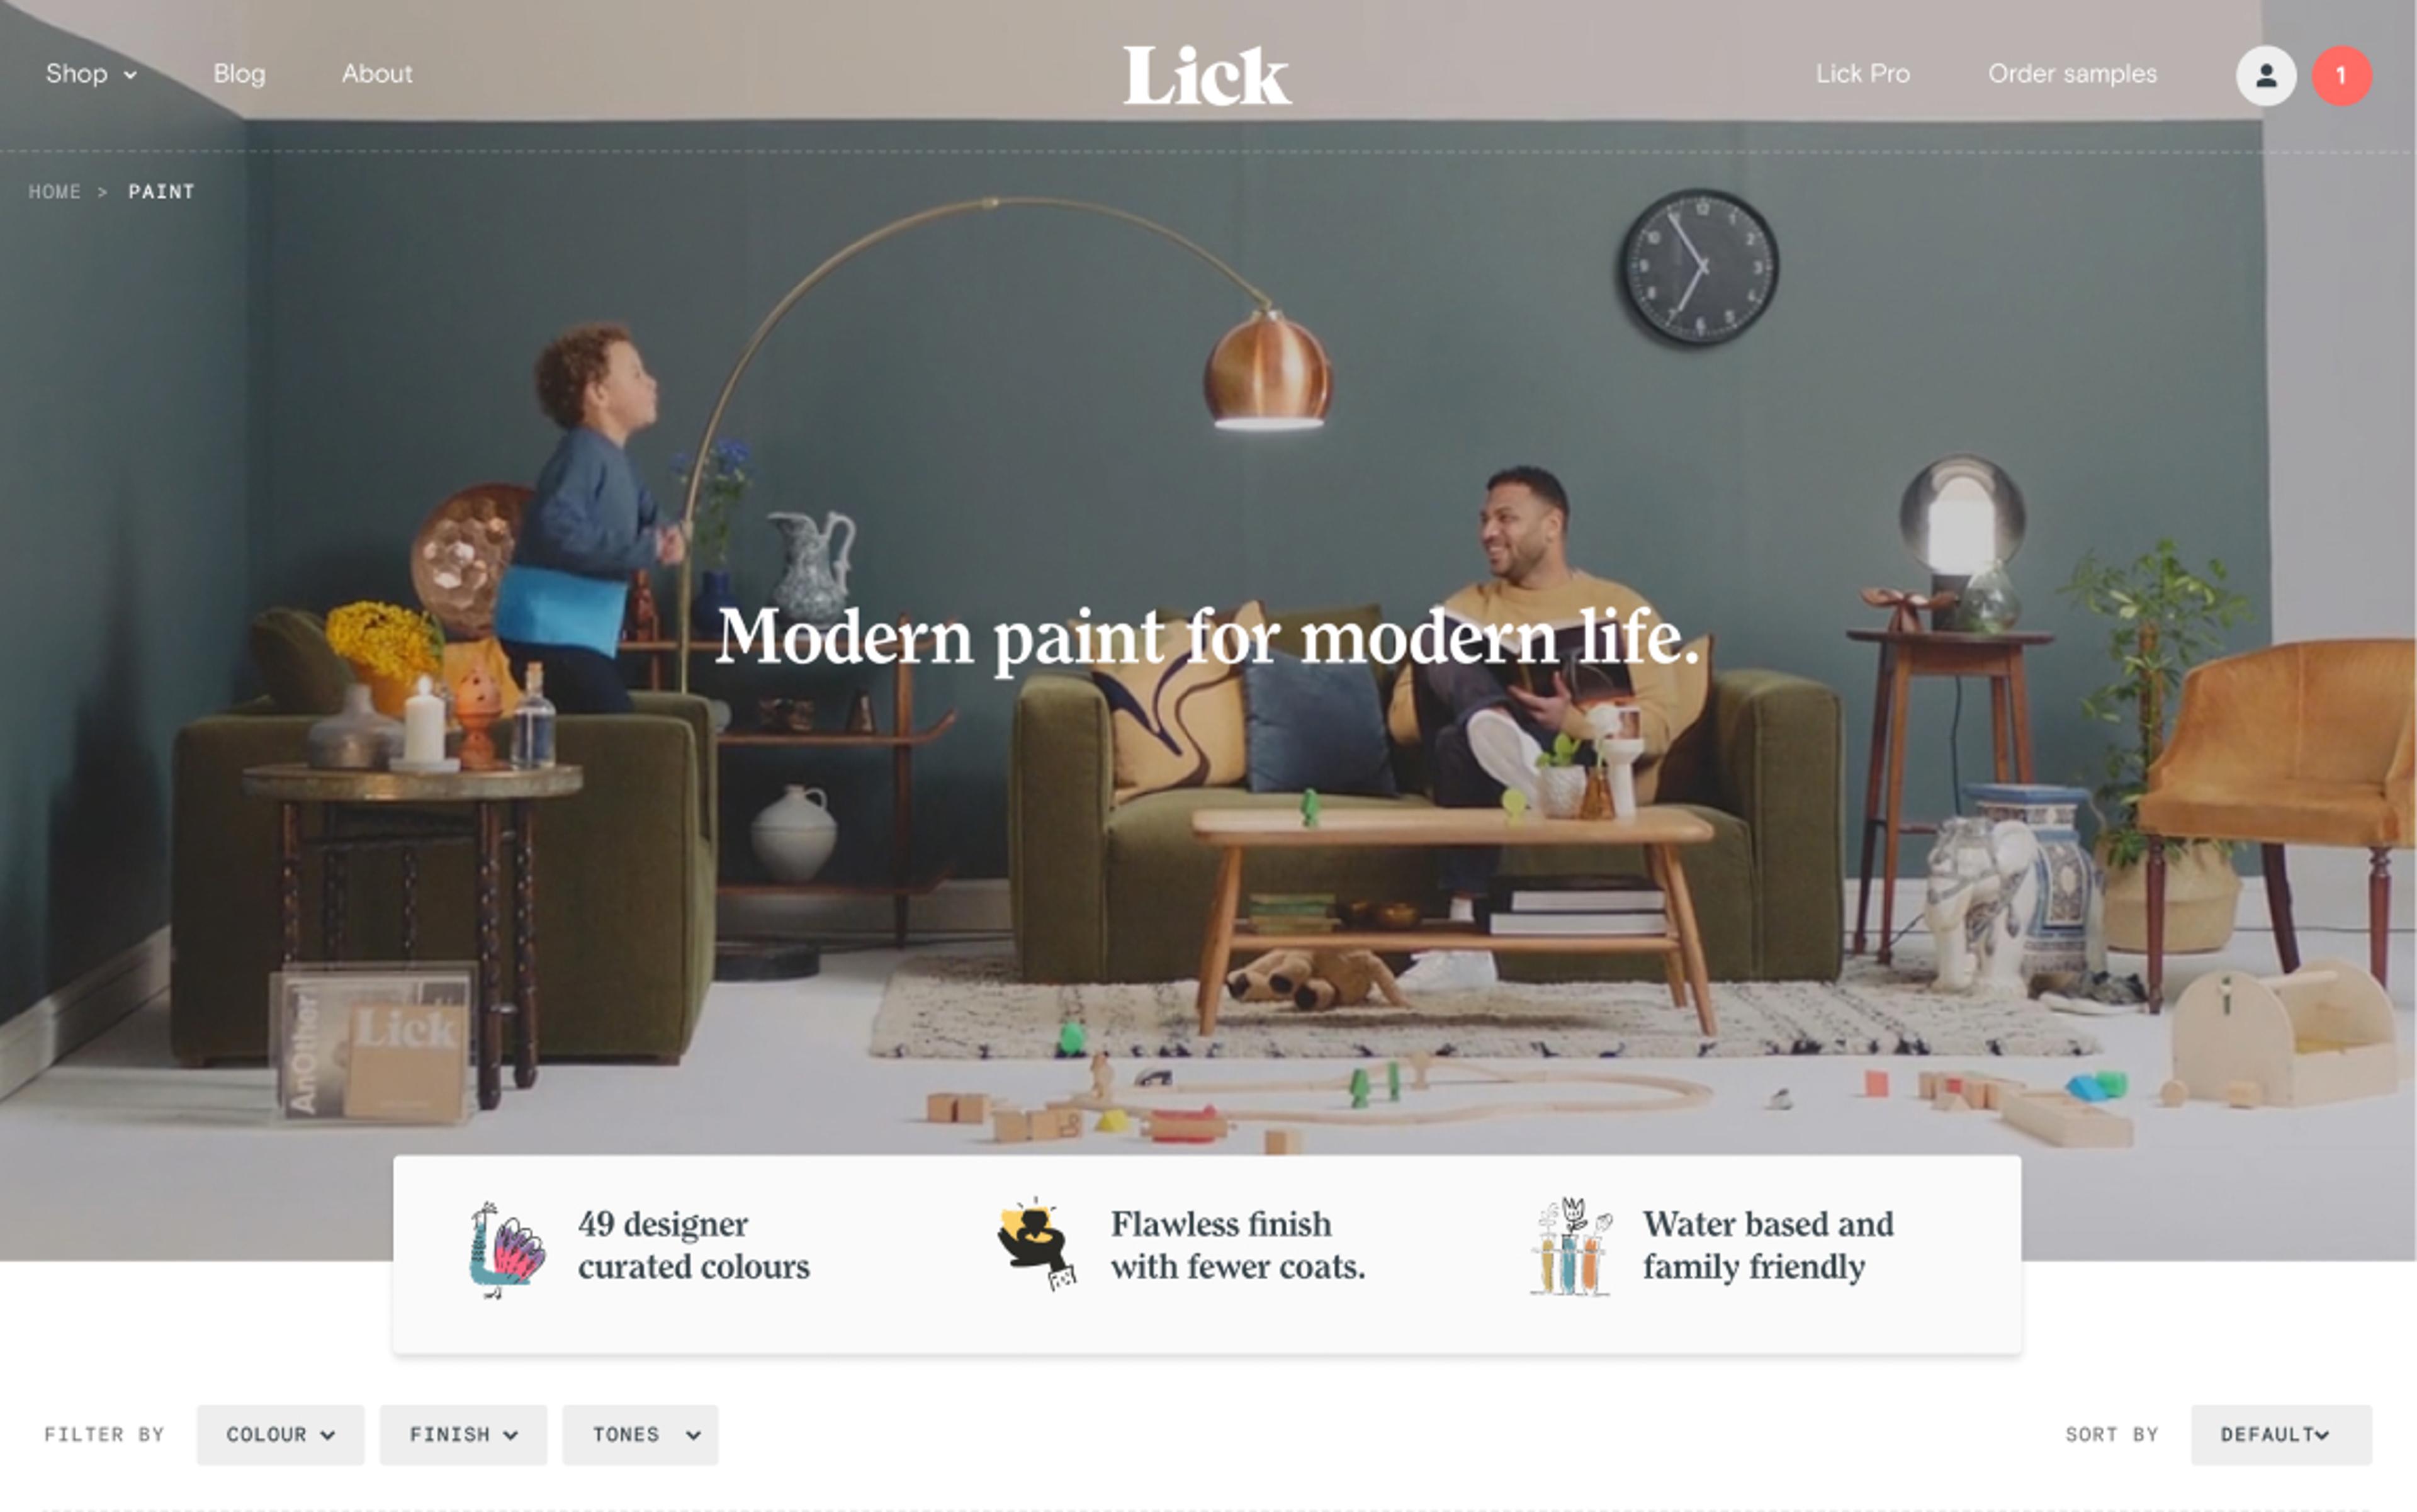Click the flower vases water based icon
The width and height of the screenshot is (2417, 1512).
[x=1571, y=1246]
